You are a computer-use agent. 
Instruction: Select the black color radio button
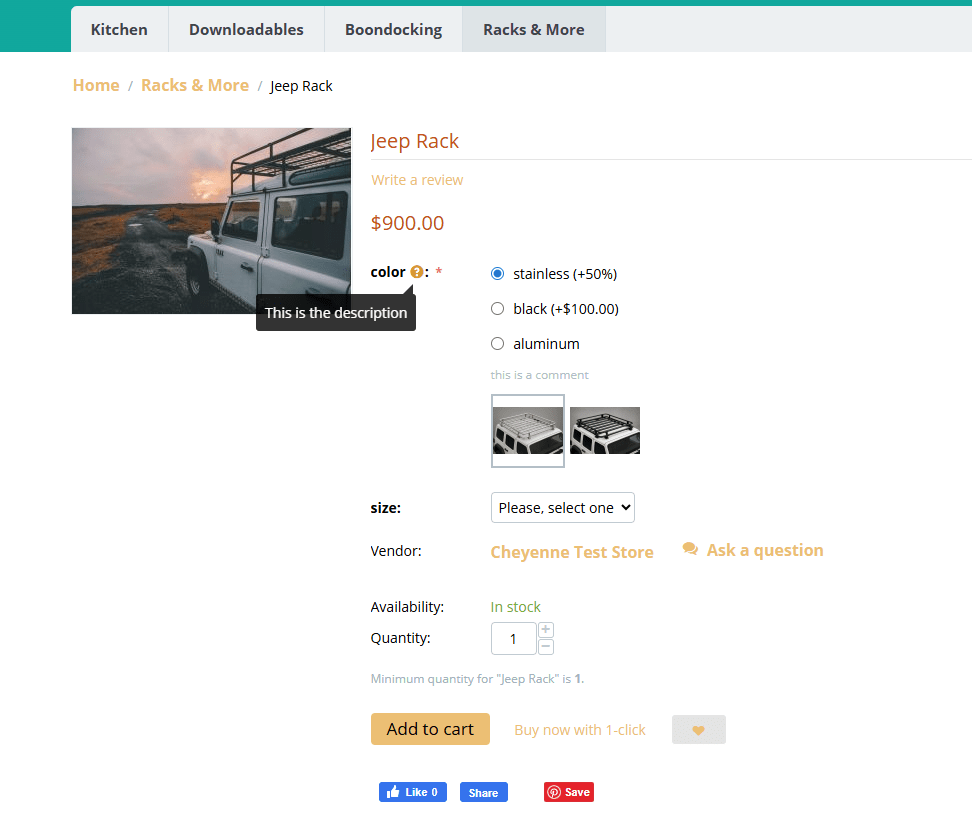pyautogui.click(x=498, y=309)
